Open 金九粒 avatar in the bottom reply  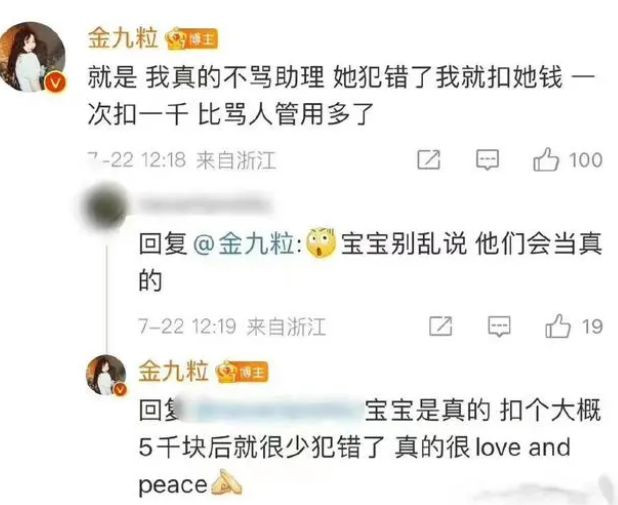pos(106,375)
